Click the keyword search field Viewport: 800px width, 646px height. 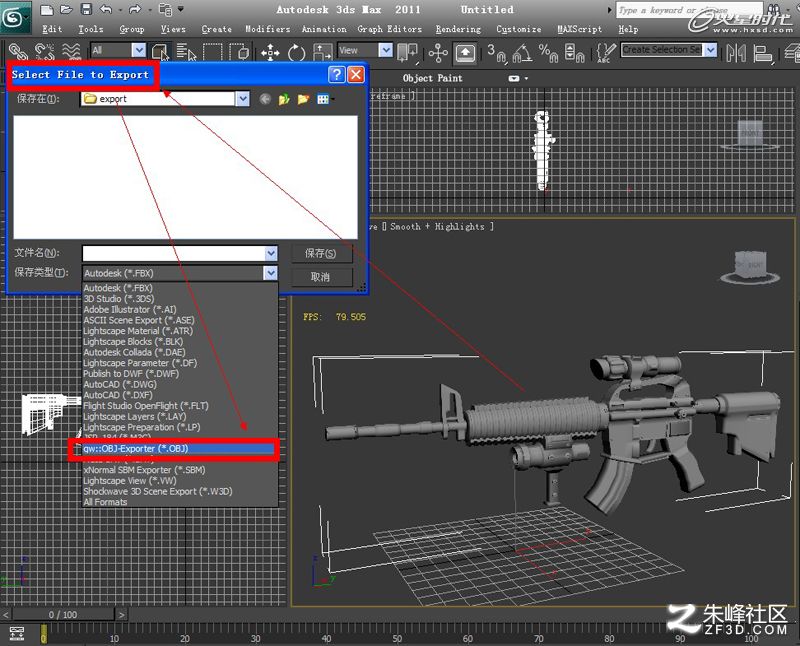pos(689,10)
